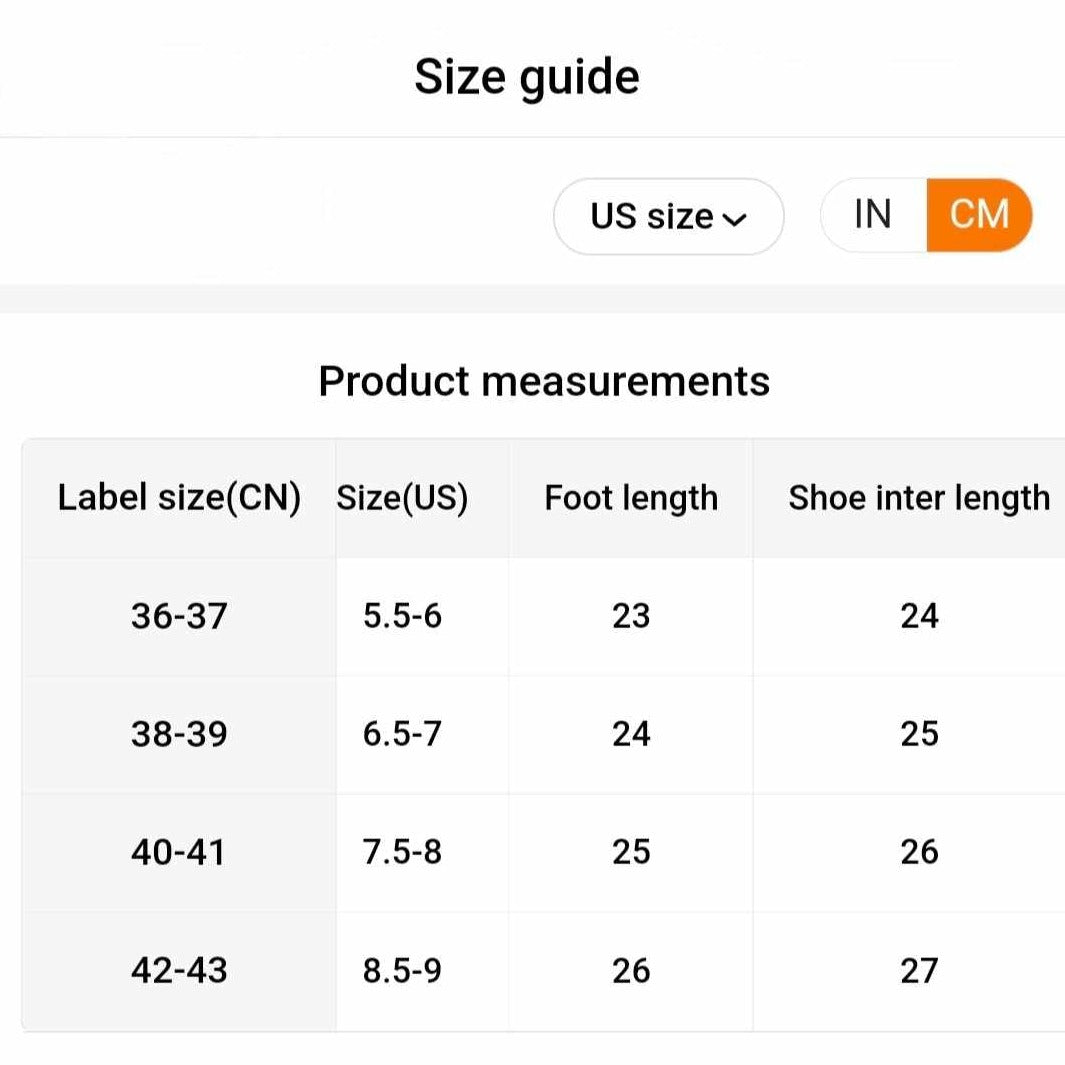Switch measurement units to IN
Image resolution: width=1065 pixels, height=1065 pixels.
click(x=872, y=214)
